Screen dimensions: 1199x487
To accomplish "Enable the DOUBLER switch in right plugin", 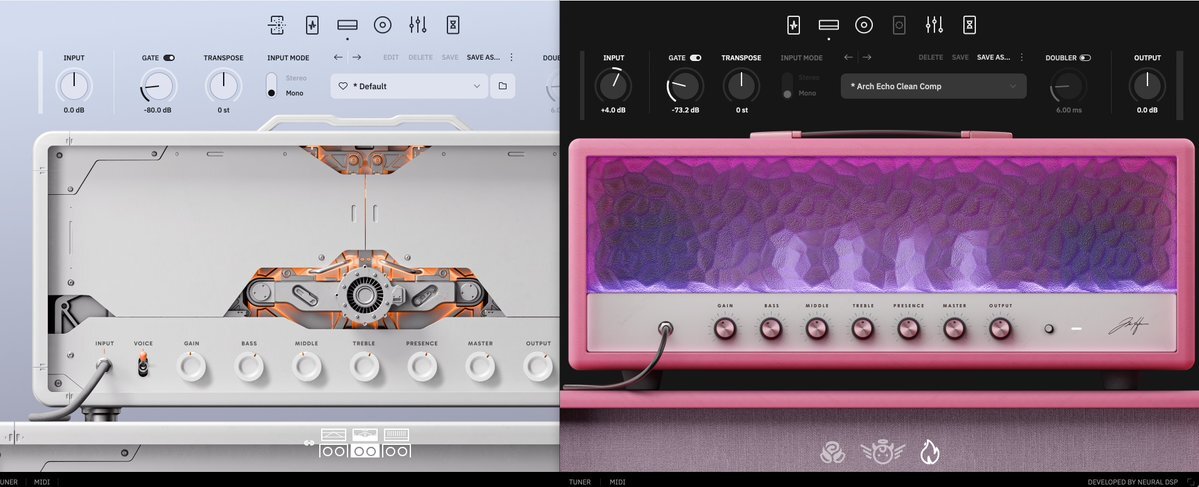I will pyautogui.click(x=1085, y=57).
